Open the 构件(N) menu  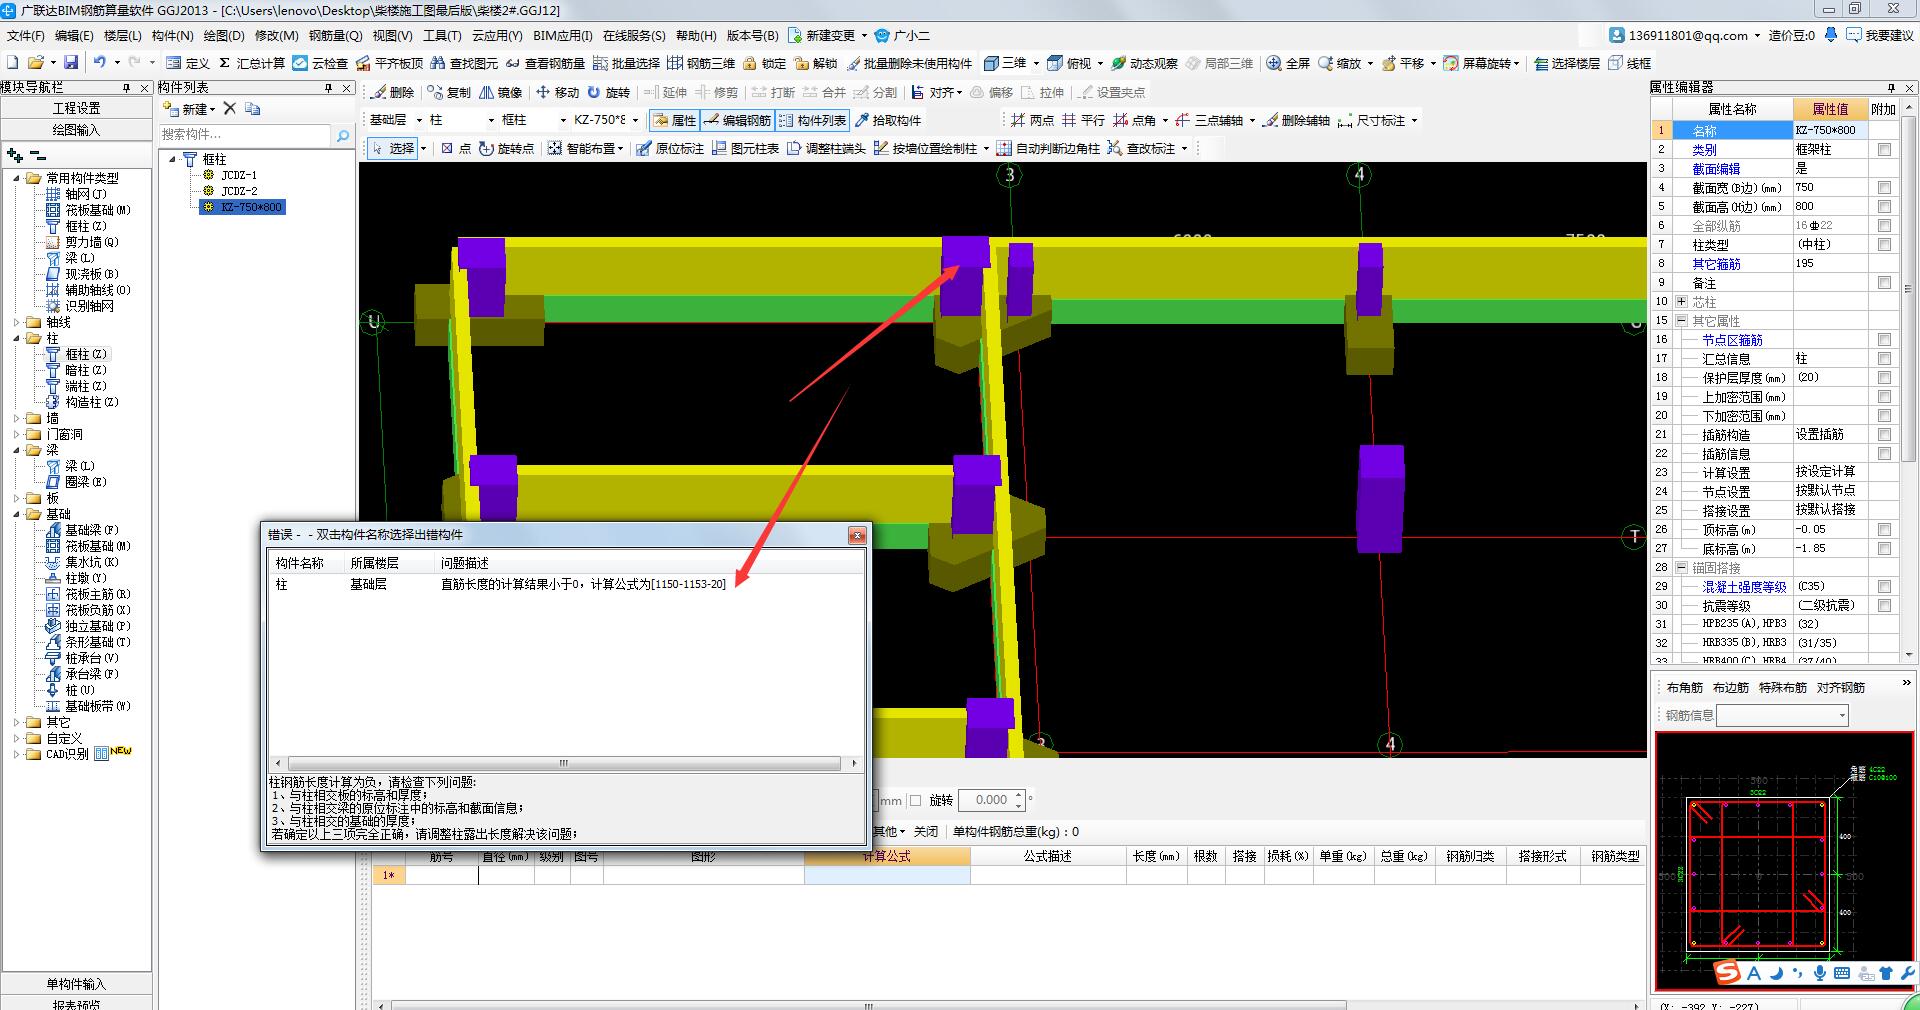click(x=172, y=35)
